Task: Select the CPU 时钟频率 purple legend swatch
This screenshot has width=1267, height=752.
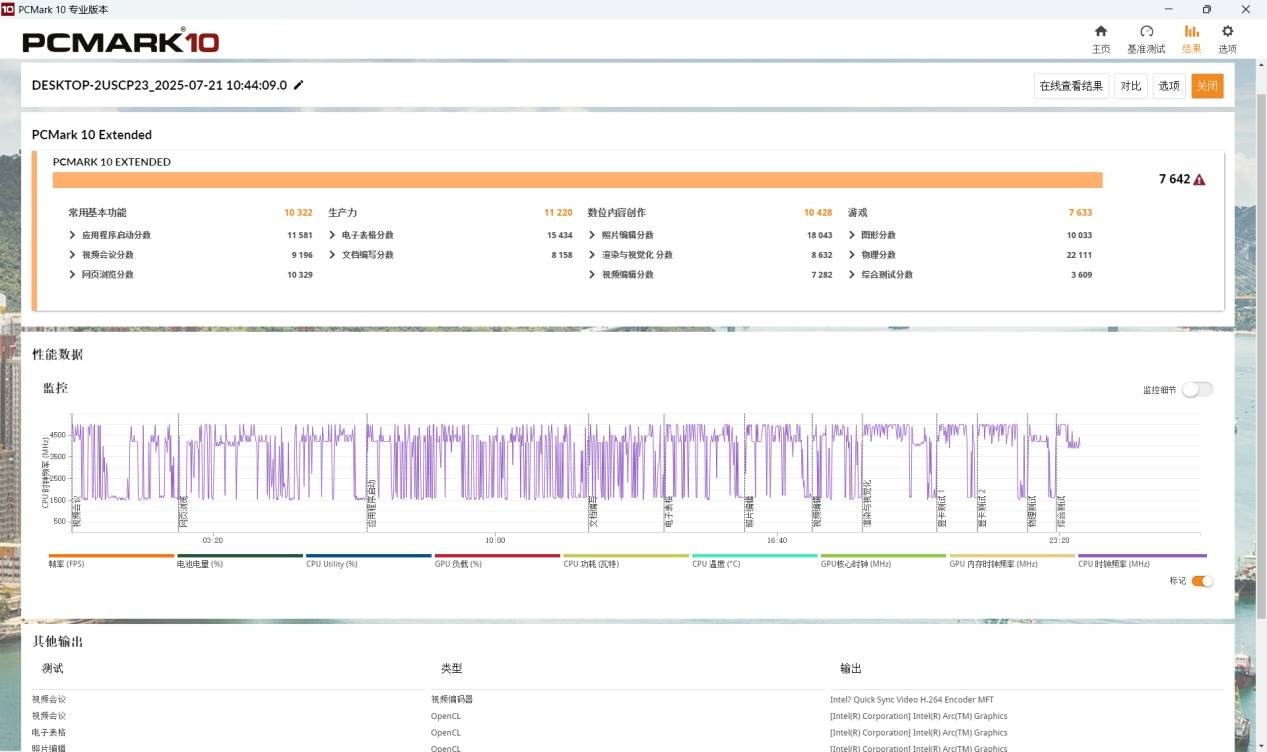Action: coord(1142,556)
